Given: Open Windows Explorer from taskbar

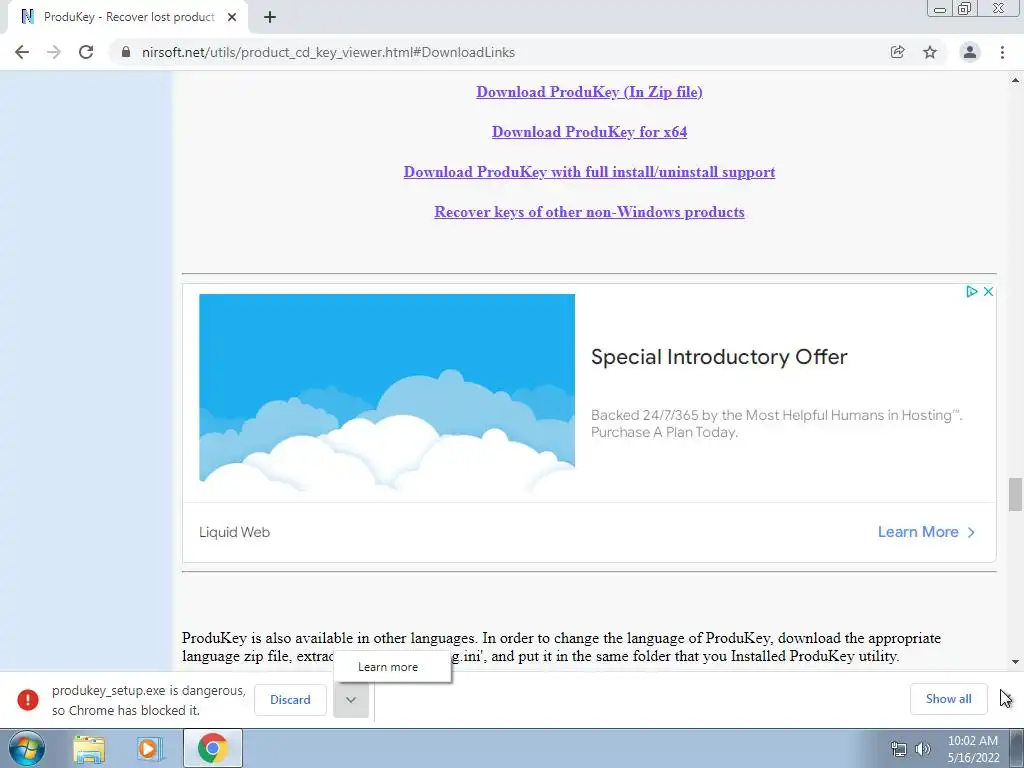Looking at the screenshot, I should click(89, 749).
